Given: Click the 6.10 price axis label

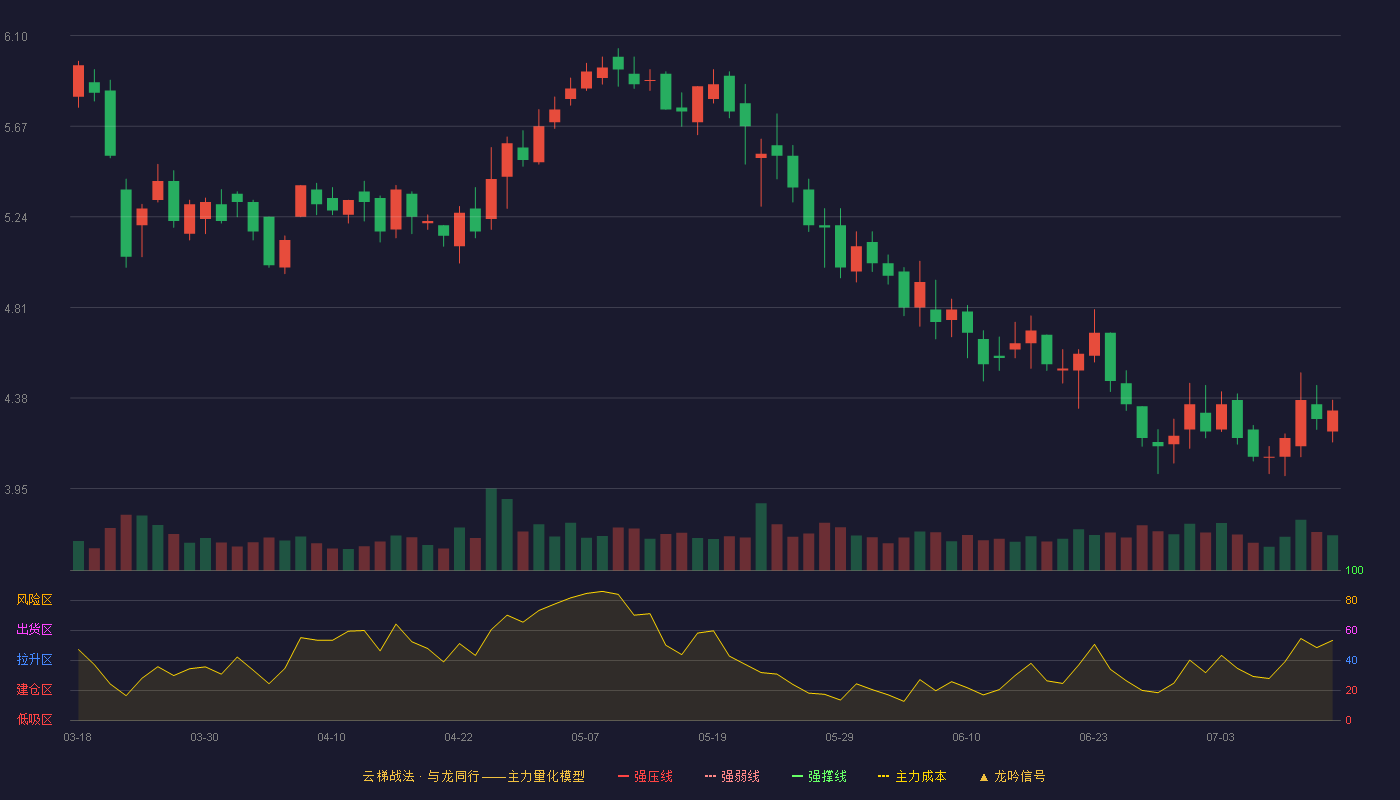Looking at the screenshot, I should click(16, 37).
